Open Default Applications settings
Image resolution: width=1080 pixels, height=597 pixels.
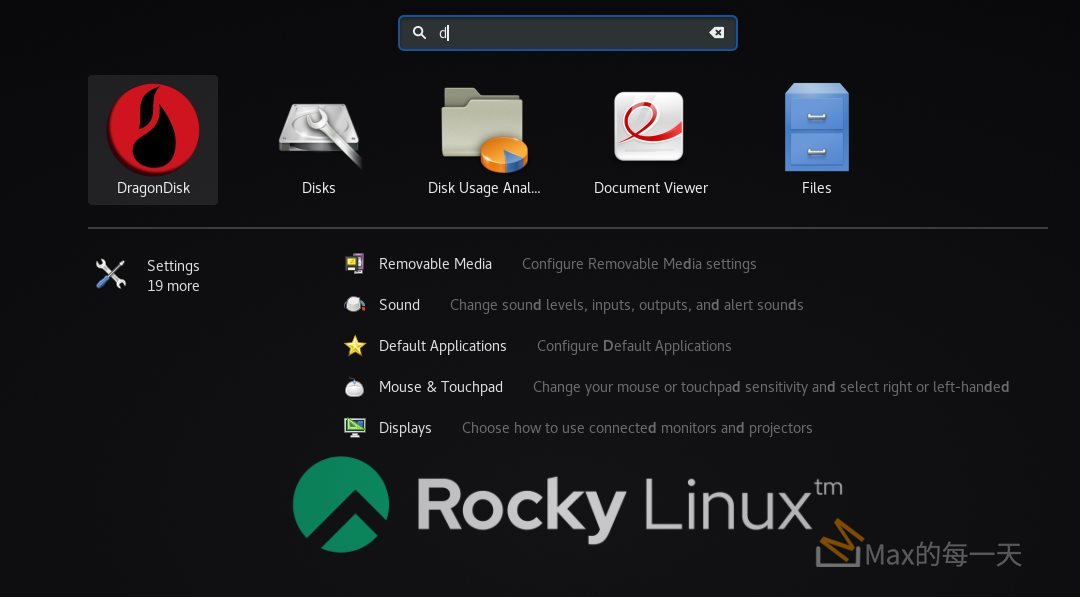442,345
